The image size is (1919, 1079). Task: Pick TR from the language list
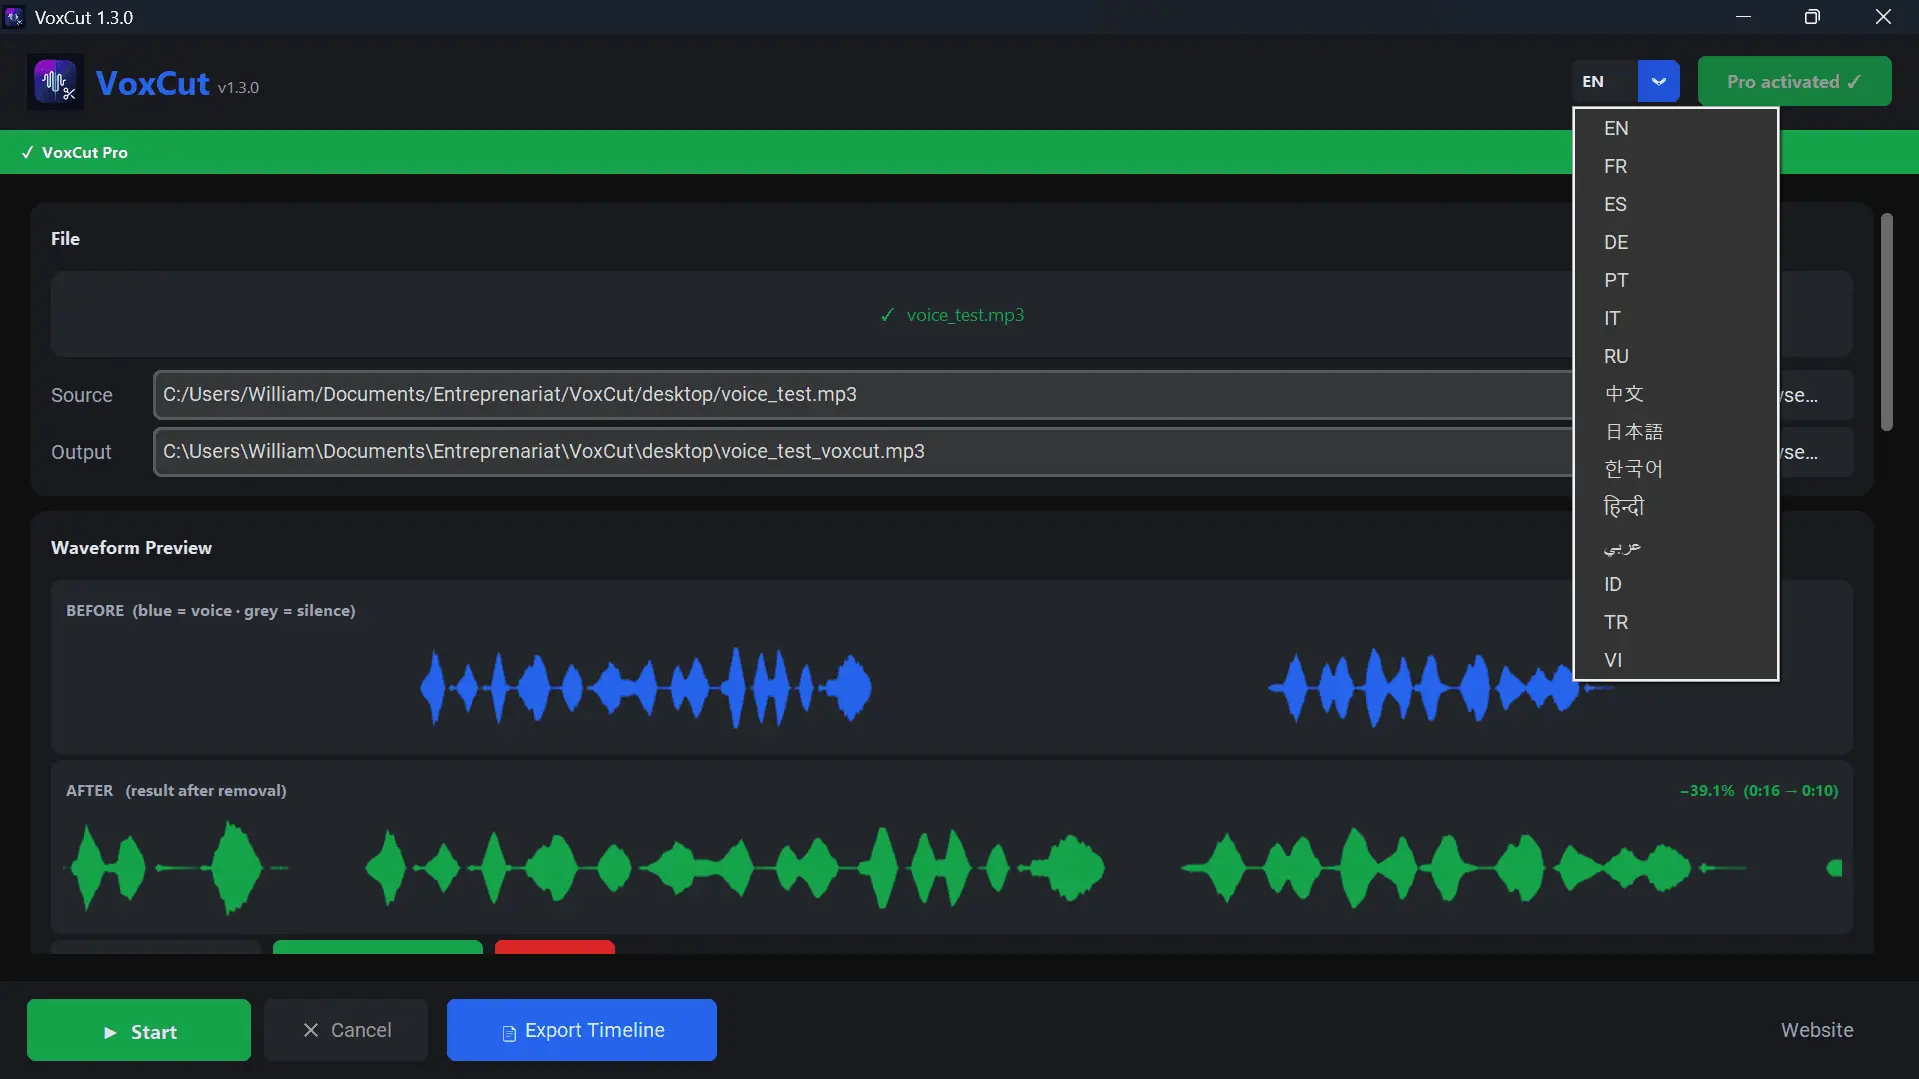[x=1675, y=623]
